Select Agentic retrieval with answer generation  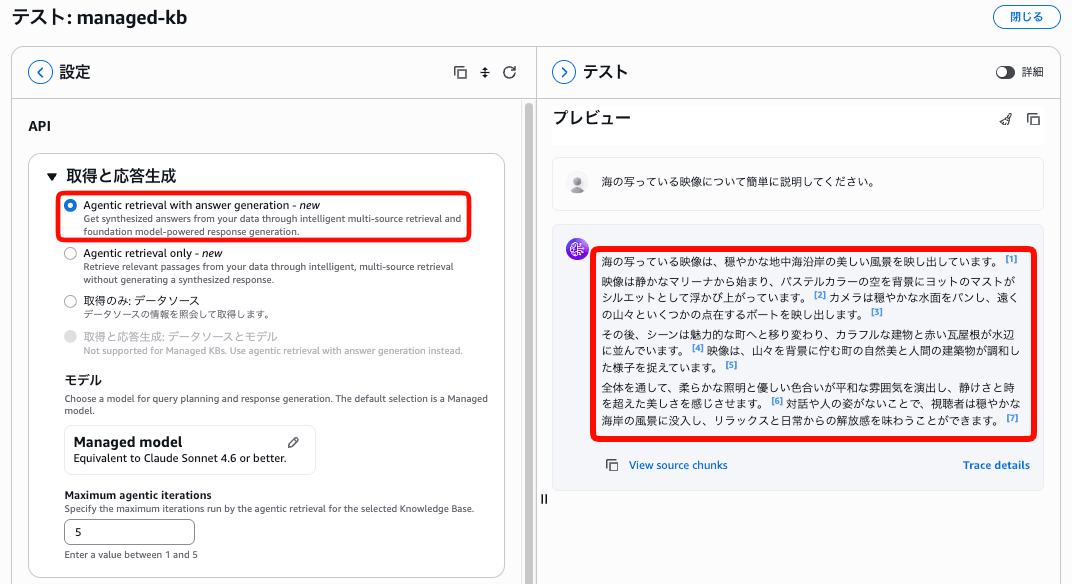(x=70, y=205)
